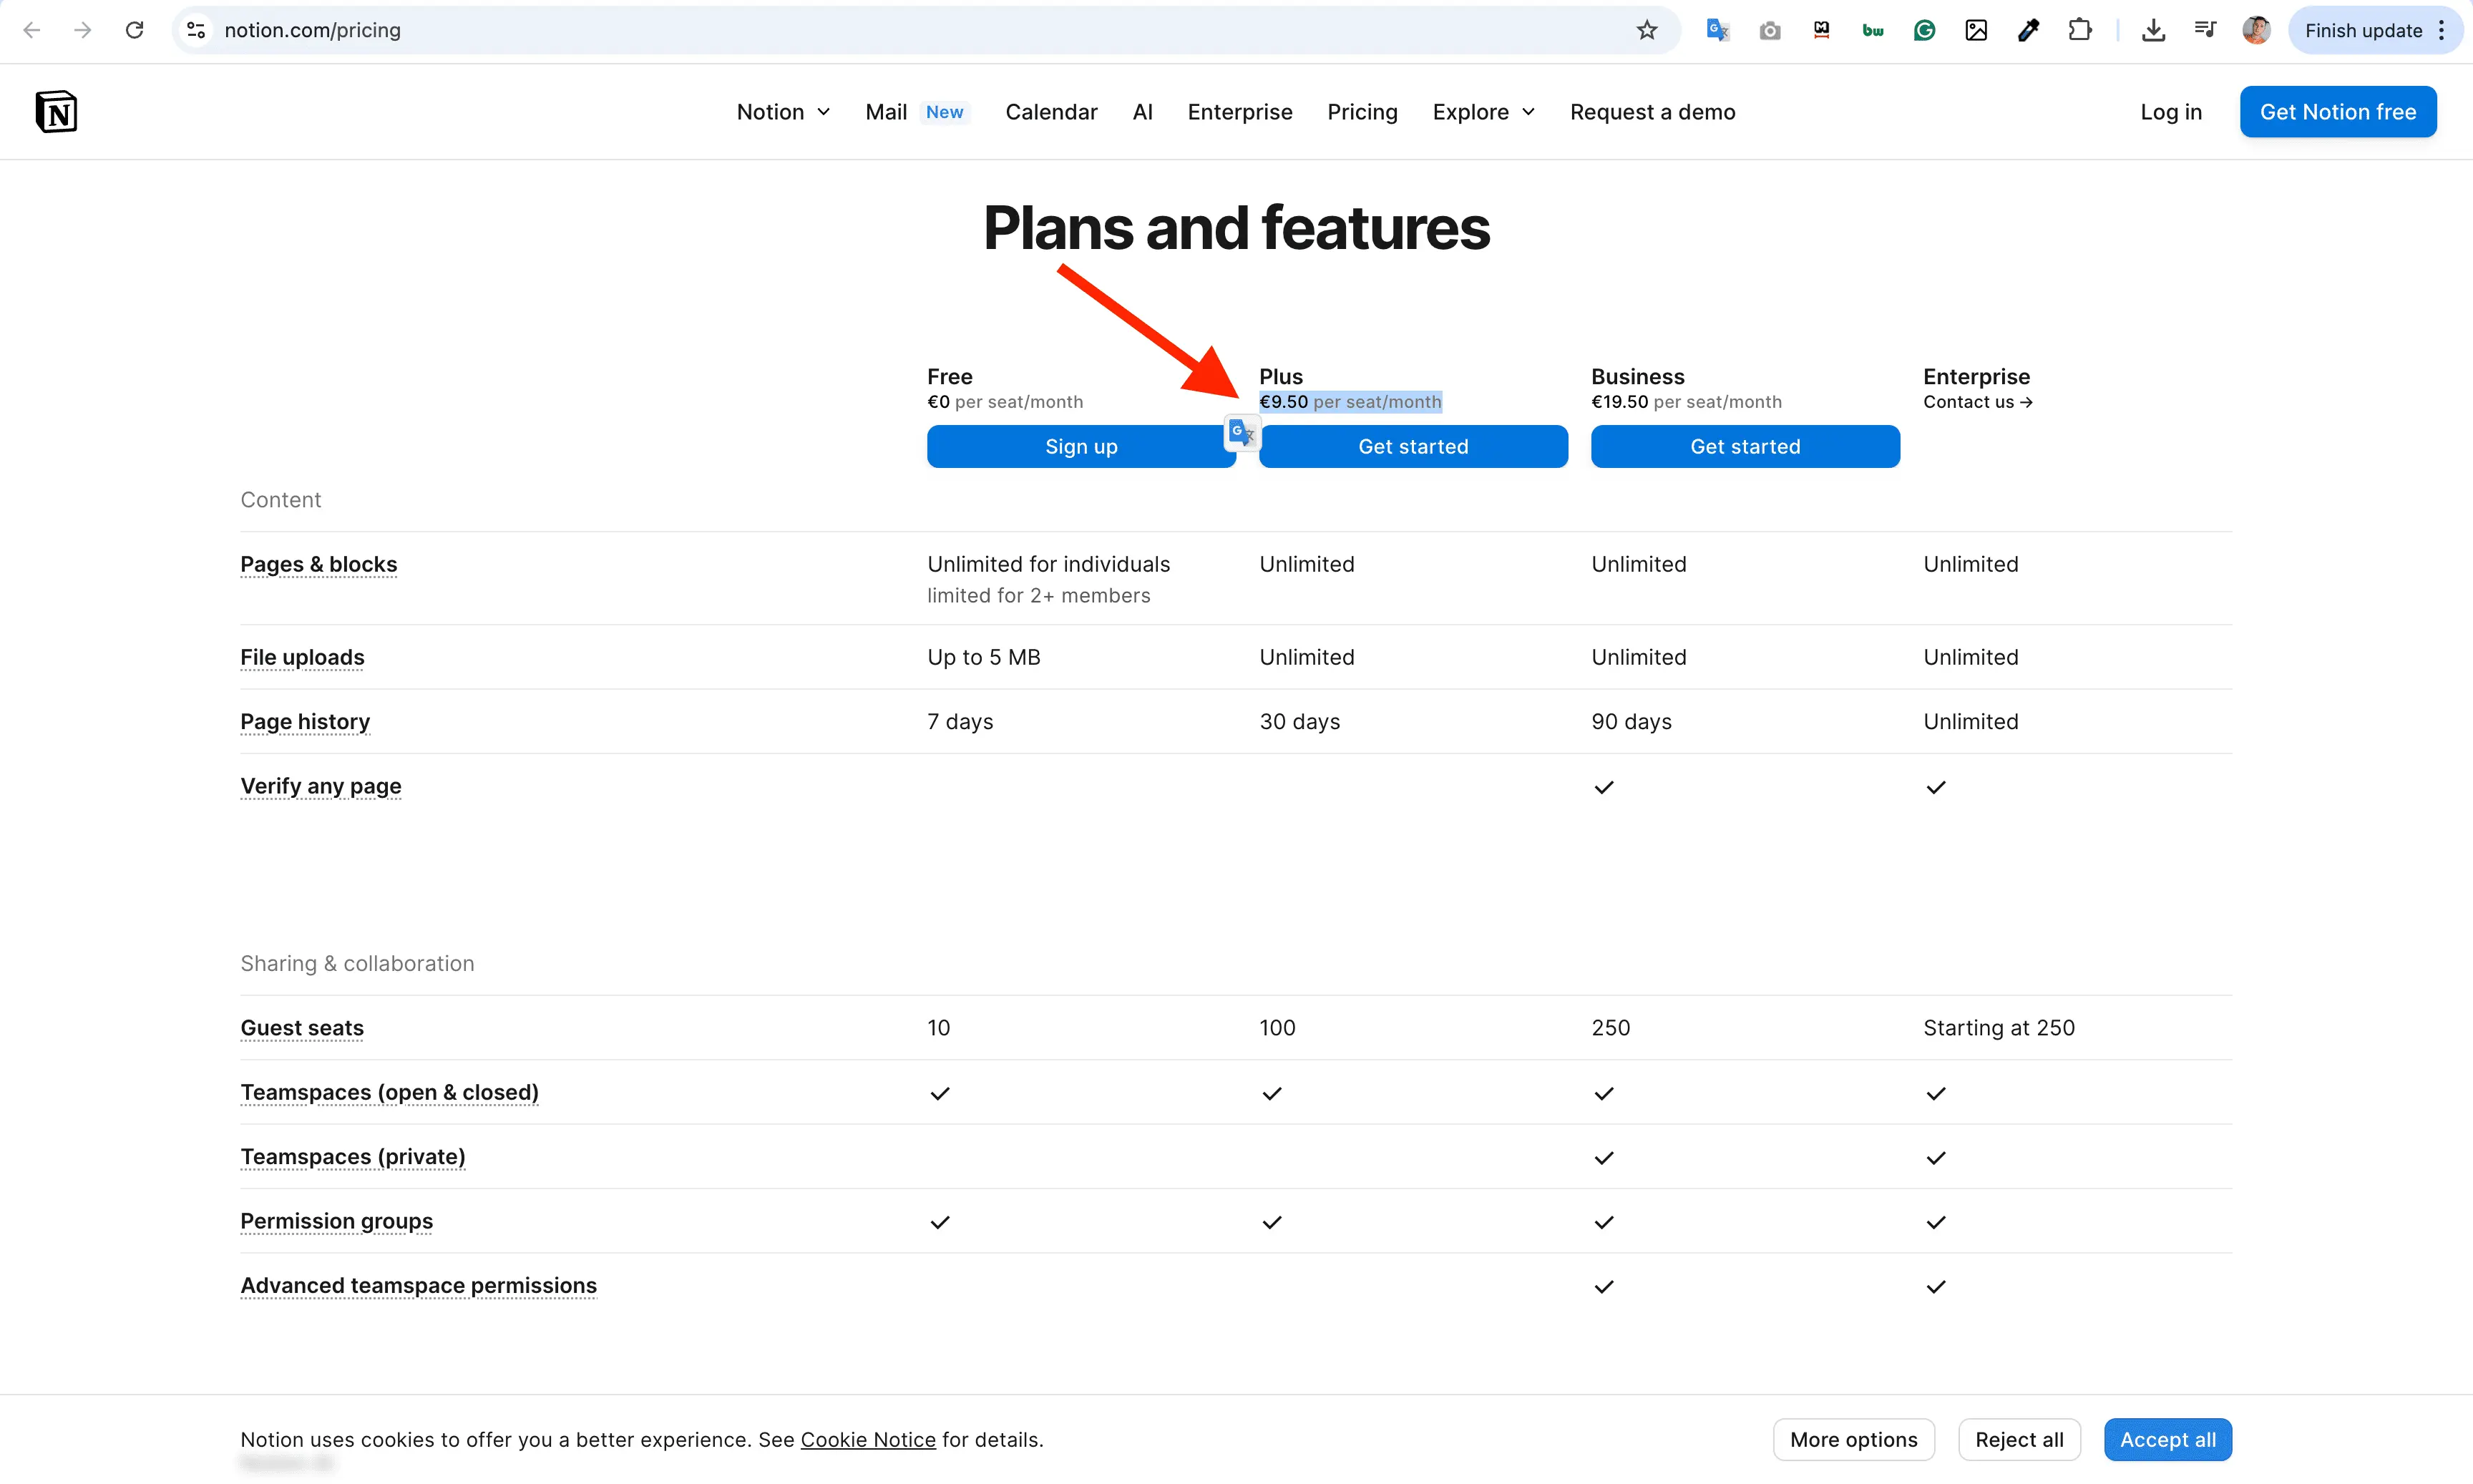
Task: Click Sign up under the Free plan
Action: [x=1081, y=446]
